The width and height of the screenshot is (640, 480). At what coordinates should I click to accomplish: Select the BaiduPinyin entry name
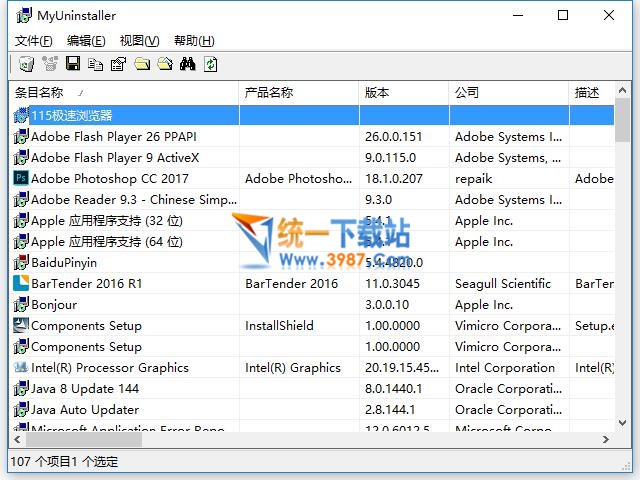(x=64, y=262)
